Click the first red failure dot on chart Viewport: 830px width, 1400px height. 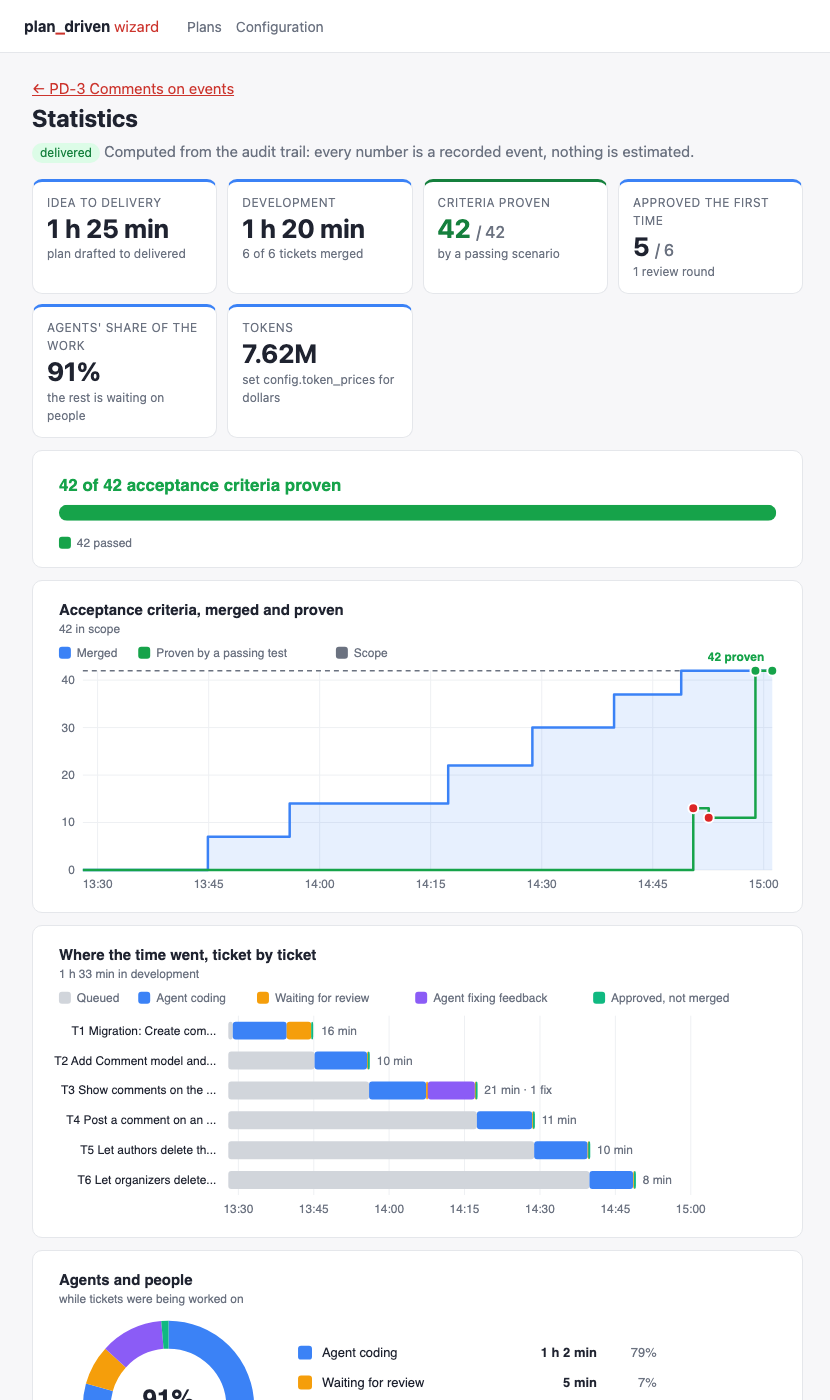click(693, 808)
